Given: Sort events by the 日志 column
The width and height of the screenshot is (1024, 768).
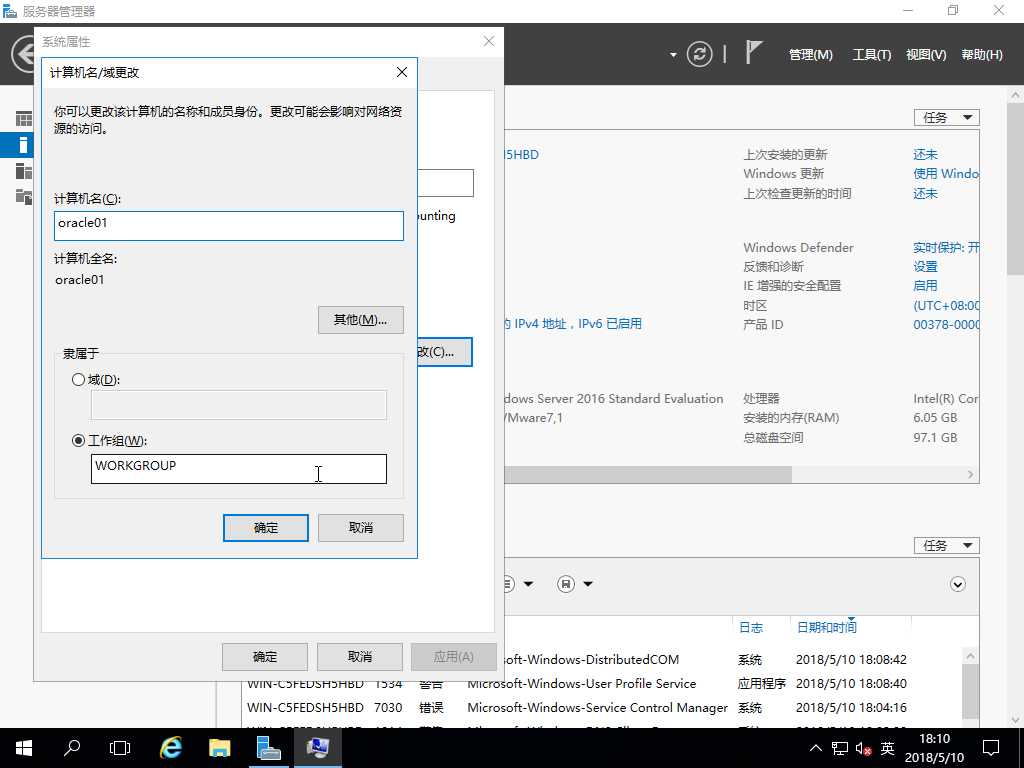Looking at the screenshot, I should [x=750, y=628].
